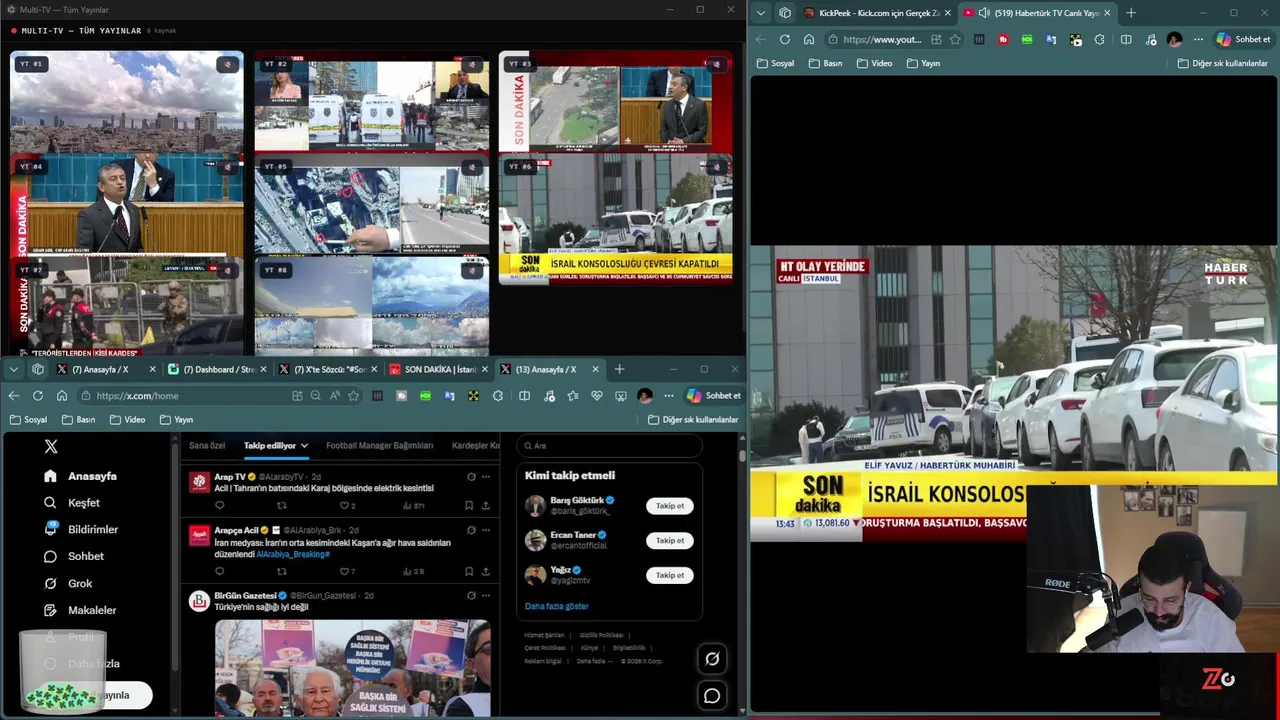Open Grok in X sidebar
The height and width of the screenshot is (720, 1280).
coord(68,583)
